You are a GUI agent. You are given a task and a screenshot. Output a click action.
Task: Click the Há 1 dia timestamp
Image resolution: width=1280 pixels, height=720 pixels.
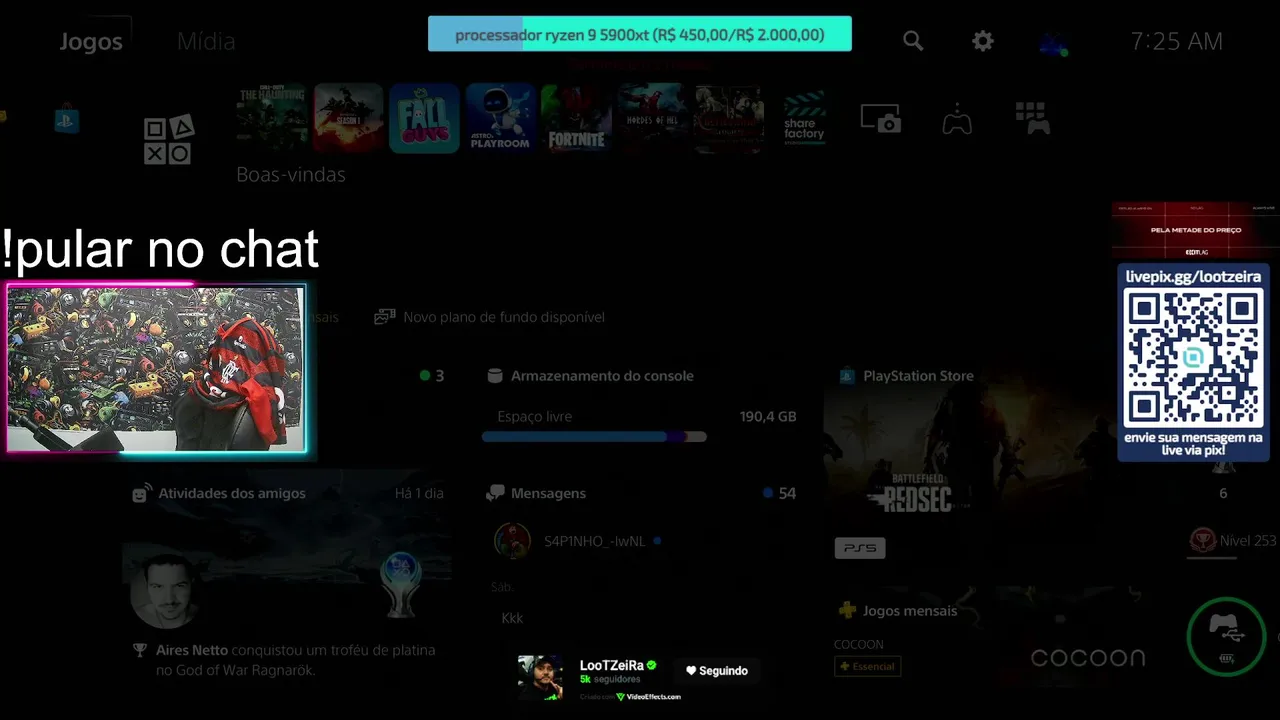[419, 493]
